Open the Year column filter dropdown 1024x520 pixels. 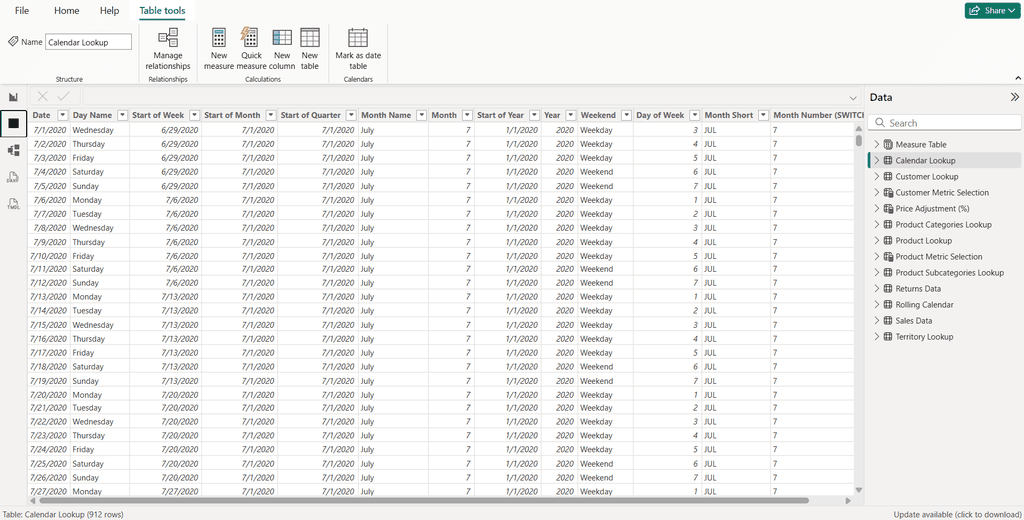coord(570,115)
